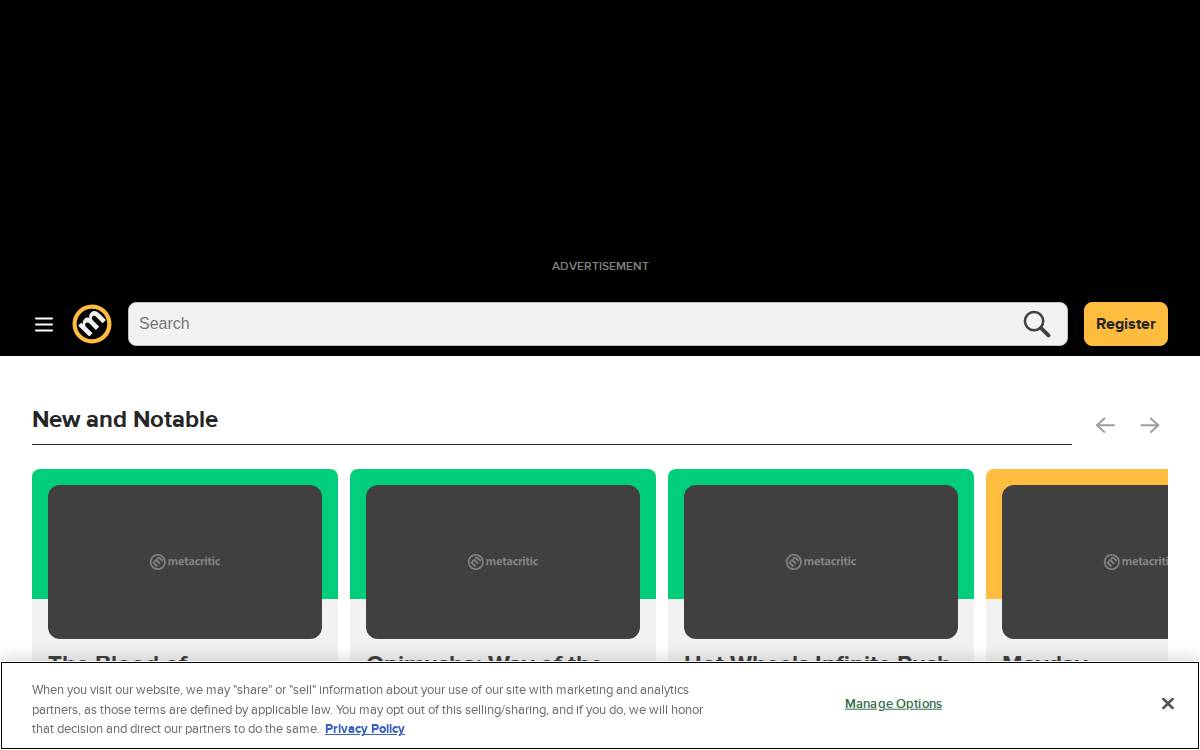1200x750 pixels.
Task: Show next New and Notable items
Action: tap(1150, 425)
